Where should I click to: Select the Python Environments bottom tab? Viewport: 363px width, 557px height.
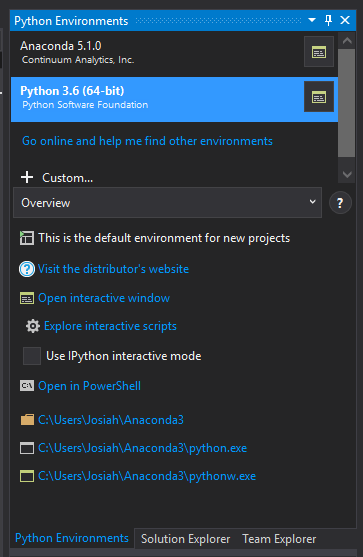(71, 538)
